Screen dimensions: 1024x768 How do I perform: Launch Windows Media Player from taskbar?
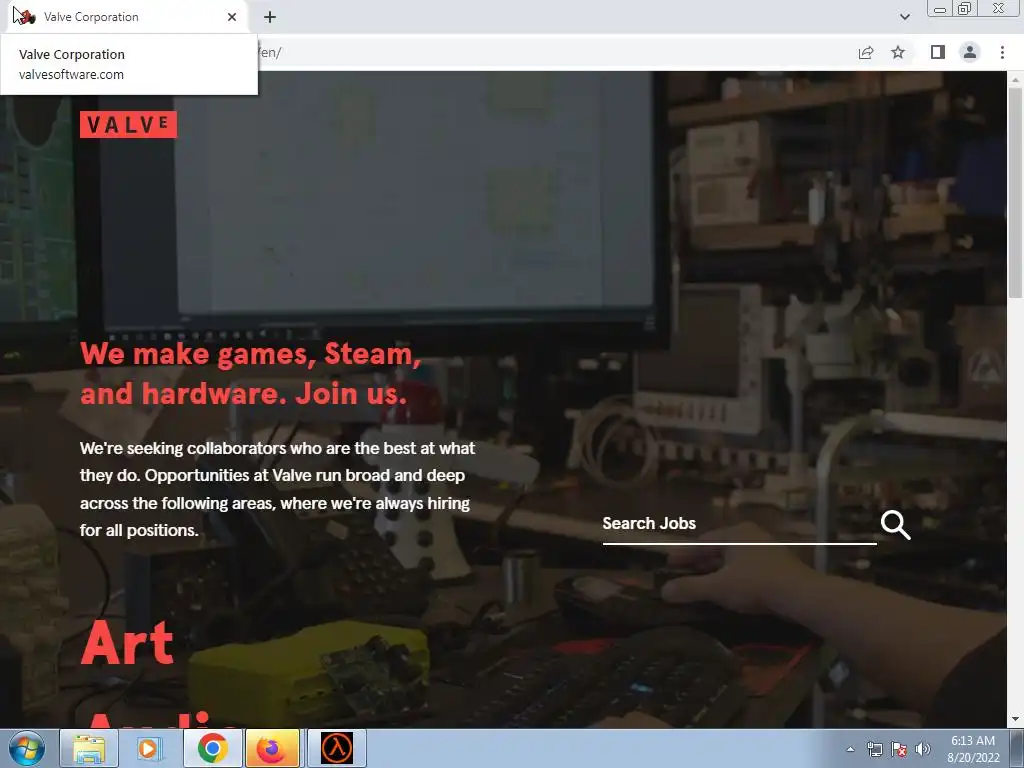pyautogui.click(x=150, y=748)
